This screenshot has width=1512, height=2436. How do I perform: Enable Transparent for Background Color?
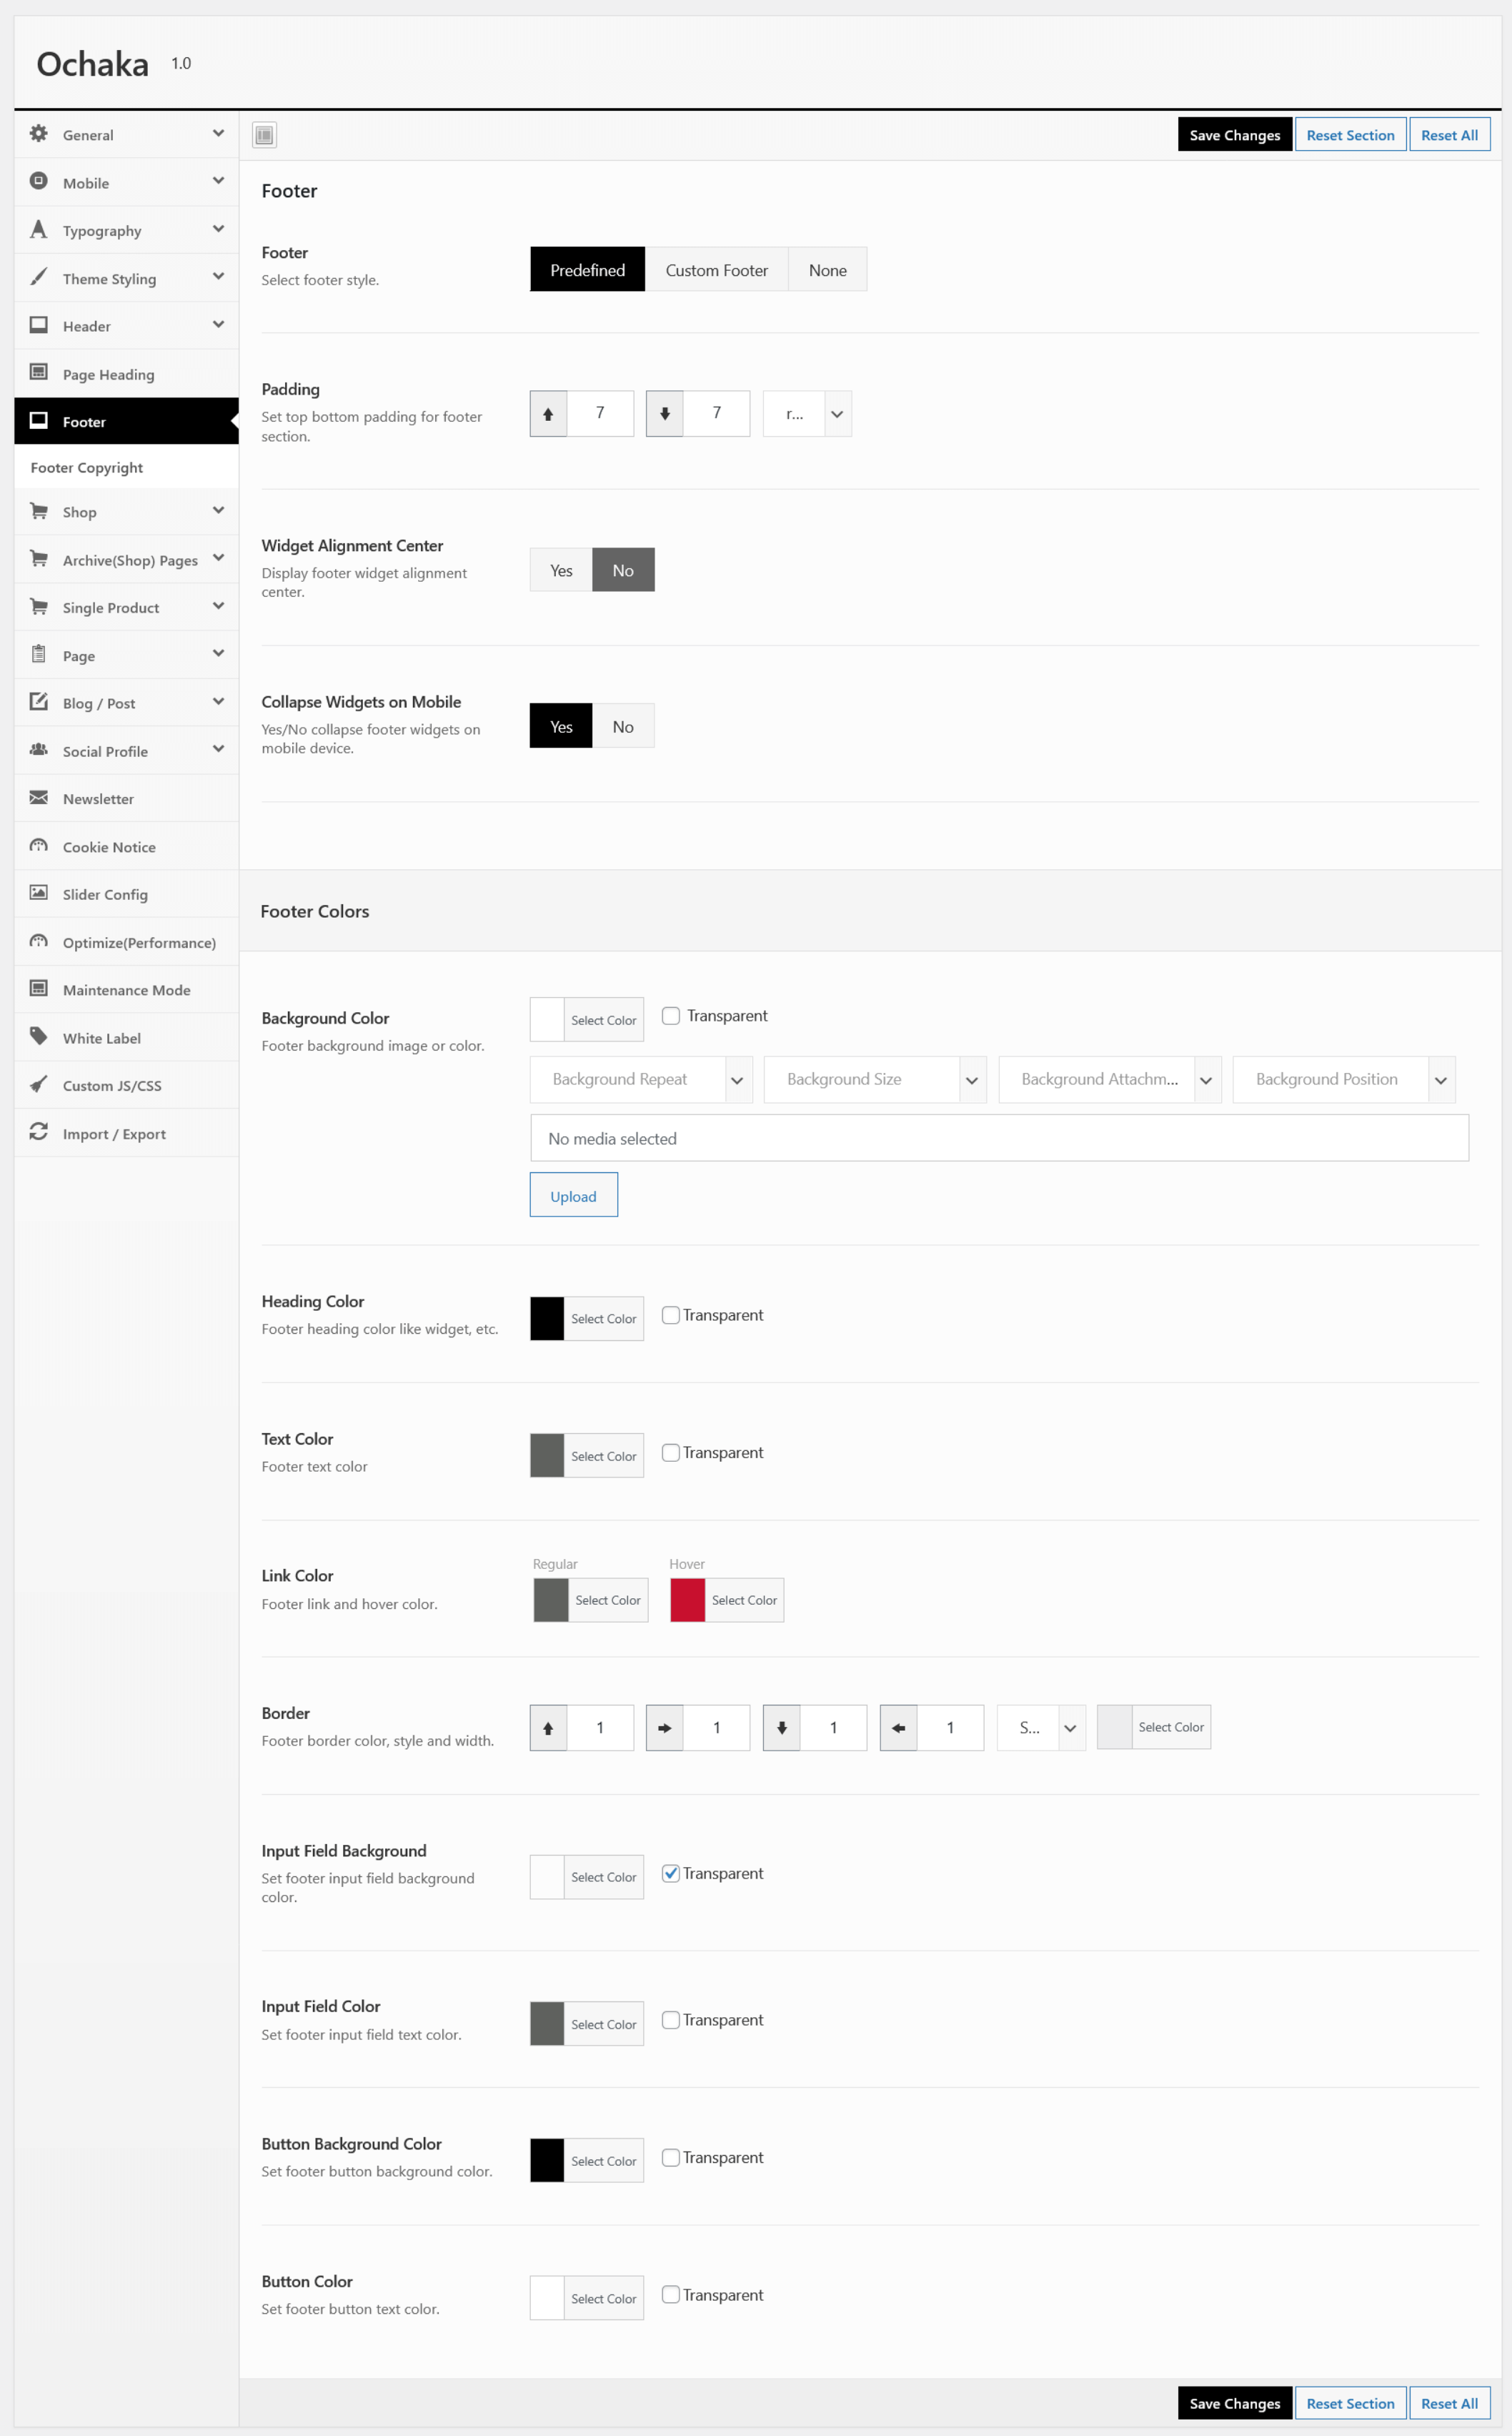click(671, 1016)
